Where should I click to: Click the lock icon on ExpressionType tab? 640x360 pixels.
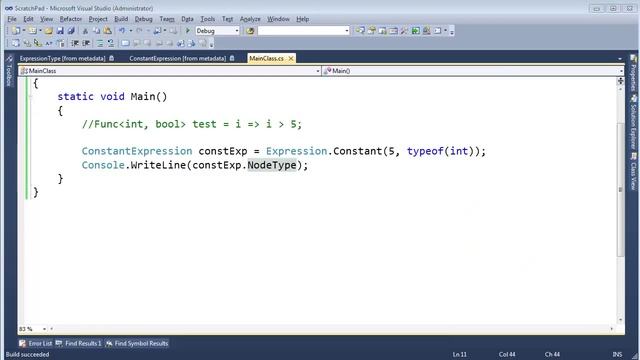(111, 58)
